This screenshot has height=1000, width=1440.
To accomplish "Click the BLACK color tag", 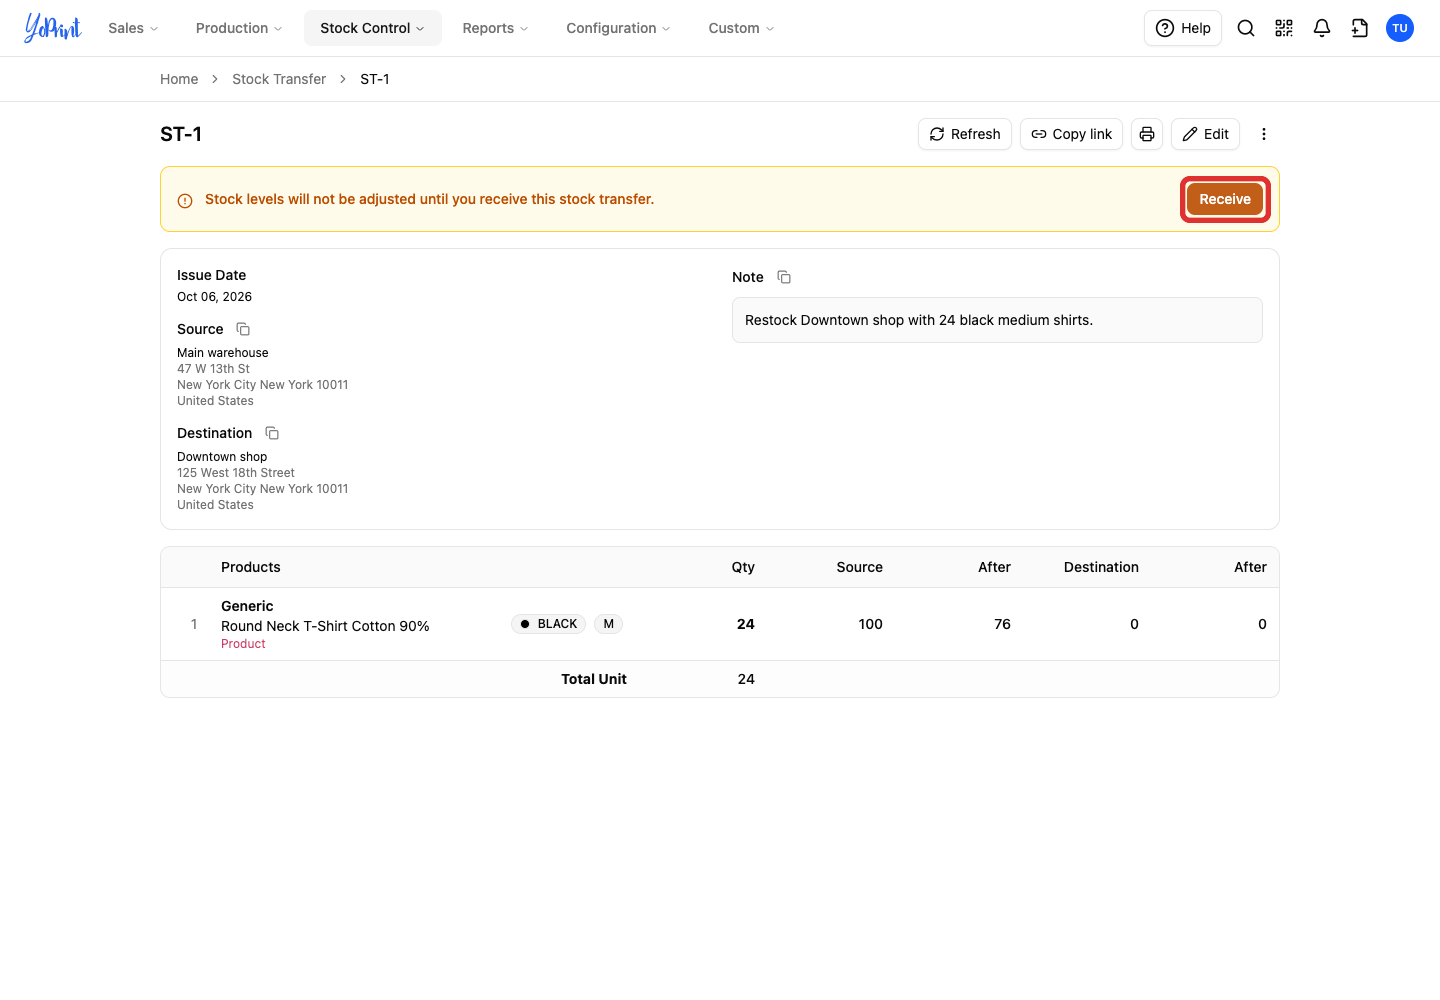I will pyautogui.click(x=548, y=624).
